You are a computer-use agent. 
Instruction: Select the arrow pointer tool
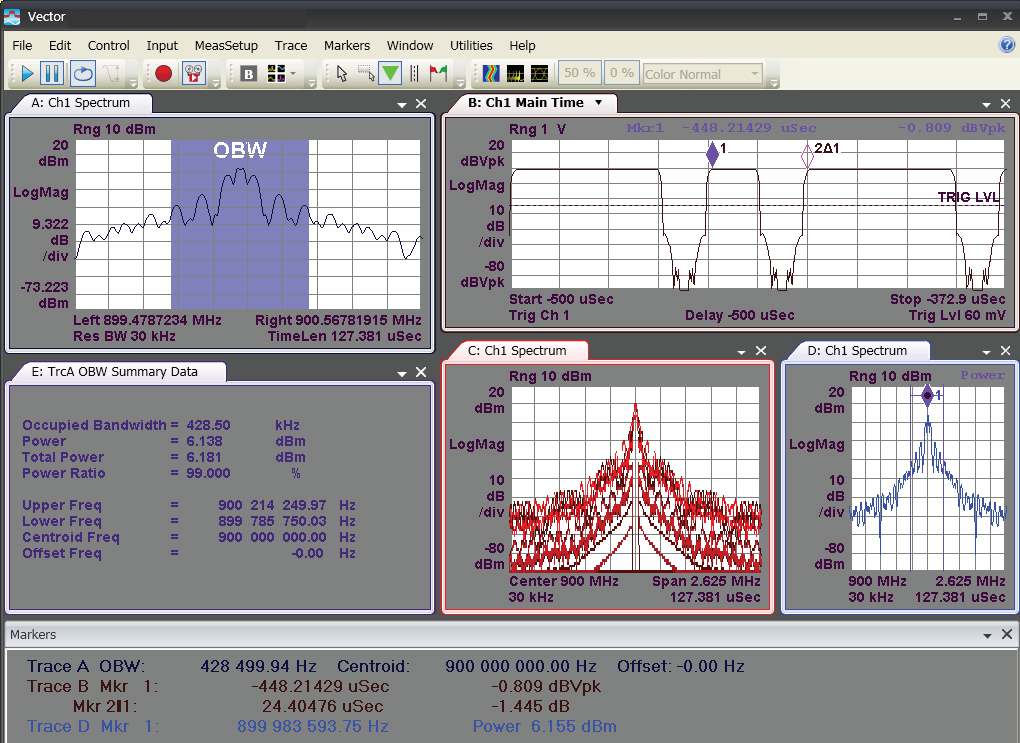[341, 73]
